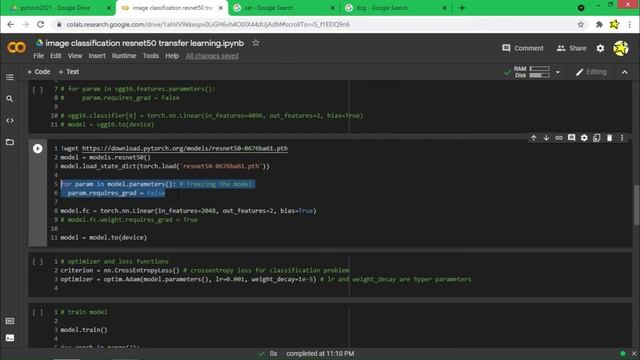Expand the RAM and Disk runtime dropdown
Screen dimensions: 640x360
coord(558,72)
